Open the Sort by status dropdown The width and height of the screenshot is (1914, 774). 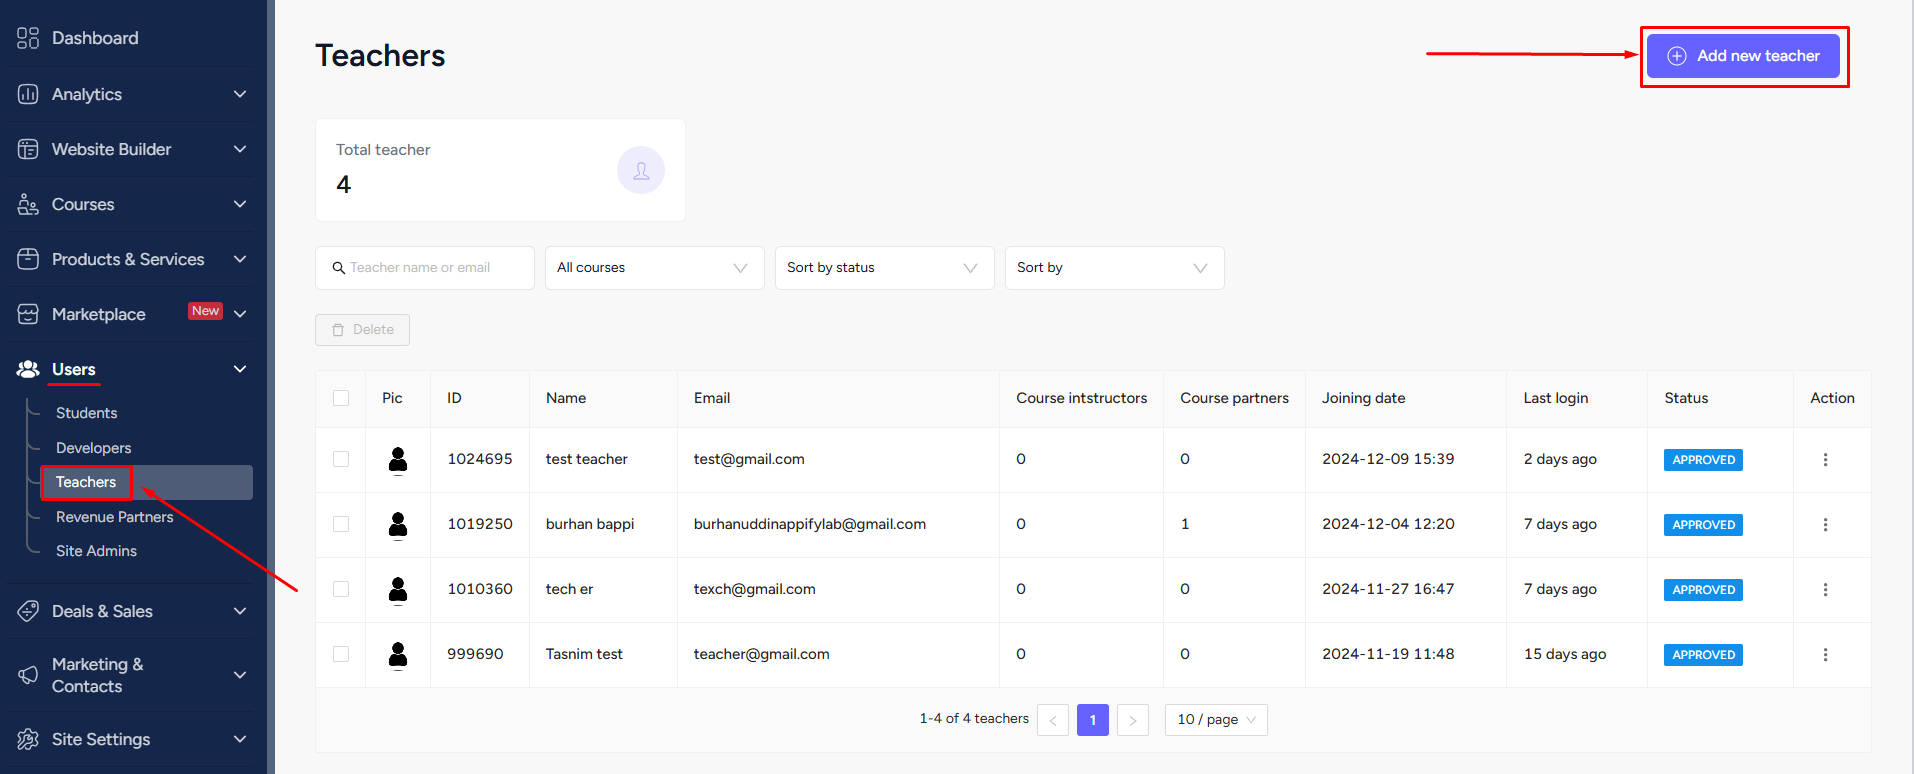click(x=885, y=268)
